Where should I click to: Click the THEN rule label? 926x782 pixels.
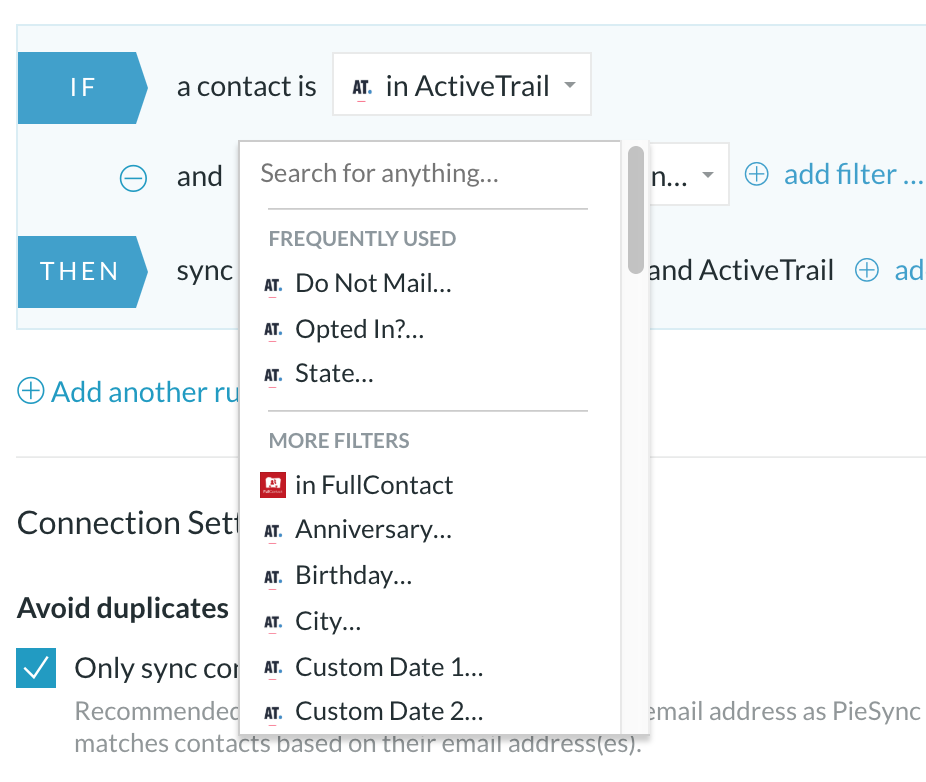click(82, 272)
